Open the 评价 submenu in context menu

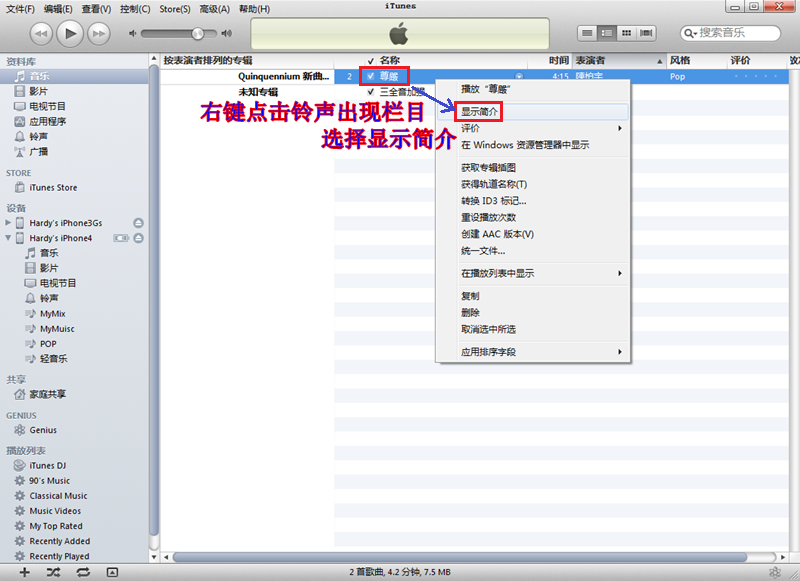(x=533, y=128)
